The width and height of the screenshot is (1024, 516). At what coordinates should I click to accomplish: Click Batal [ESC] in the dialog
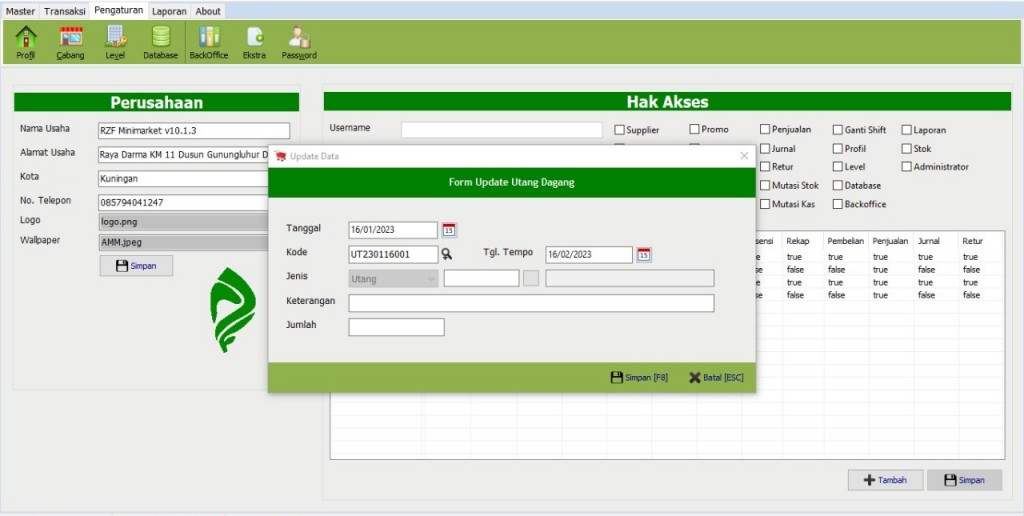tap(716, 378)
